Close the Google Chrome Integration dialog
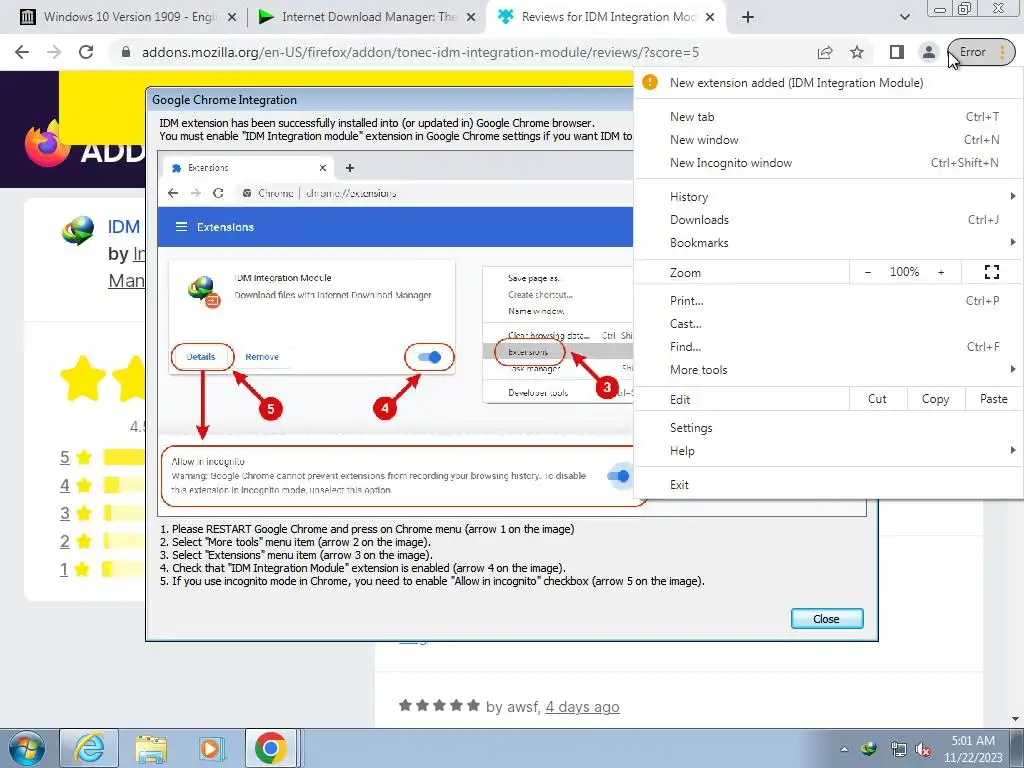 coord(827,618)
